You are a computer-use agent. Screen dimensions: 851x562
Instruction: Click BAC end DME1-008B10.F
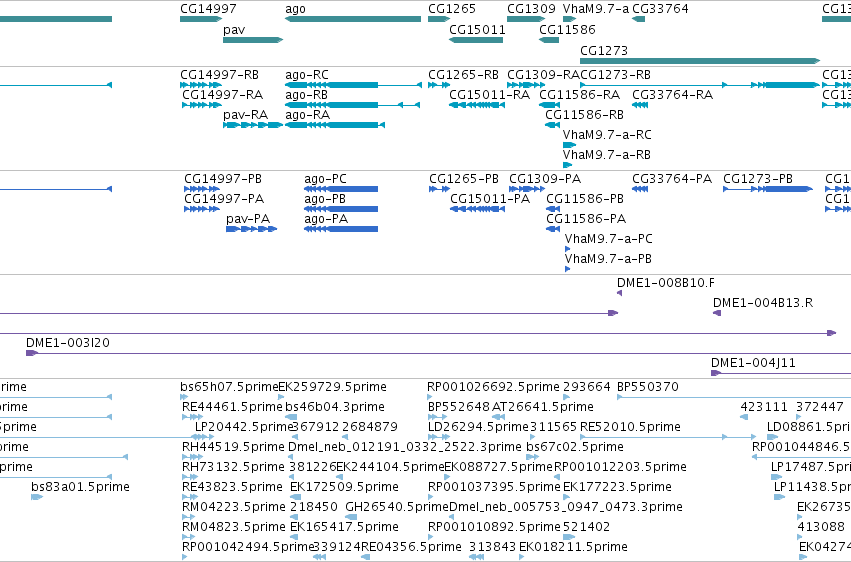click(x=665, y=283)
